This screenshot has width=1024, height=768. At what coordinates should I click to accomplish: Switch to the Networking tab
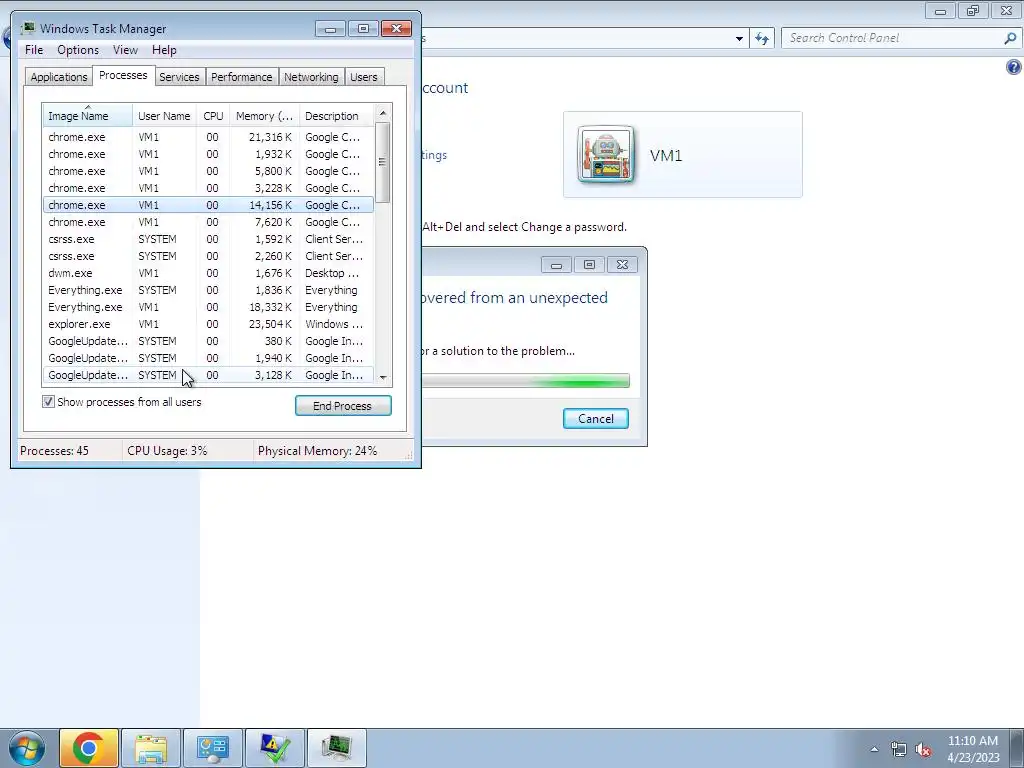click(311, 77)
